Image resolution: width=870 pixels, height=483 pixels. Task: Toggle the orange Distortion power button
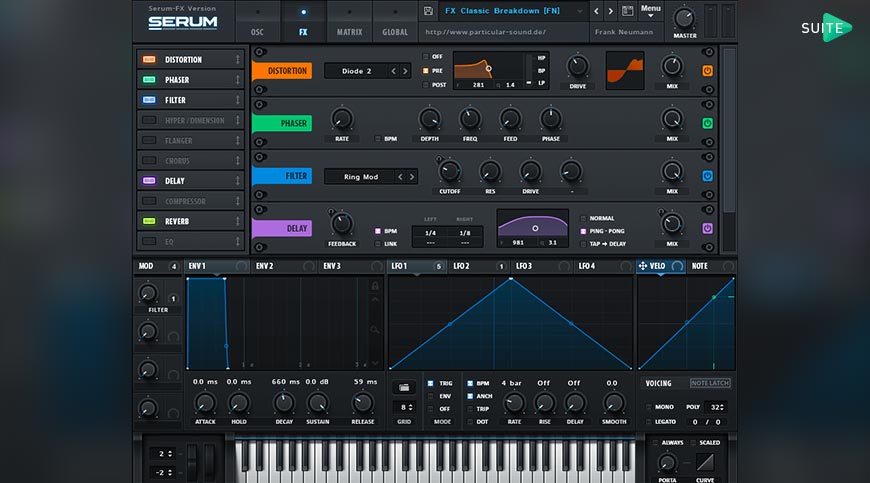pyautogui.click(x=707, y=71)
